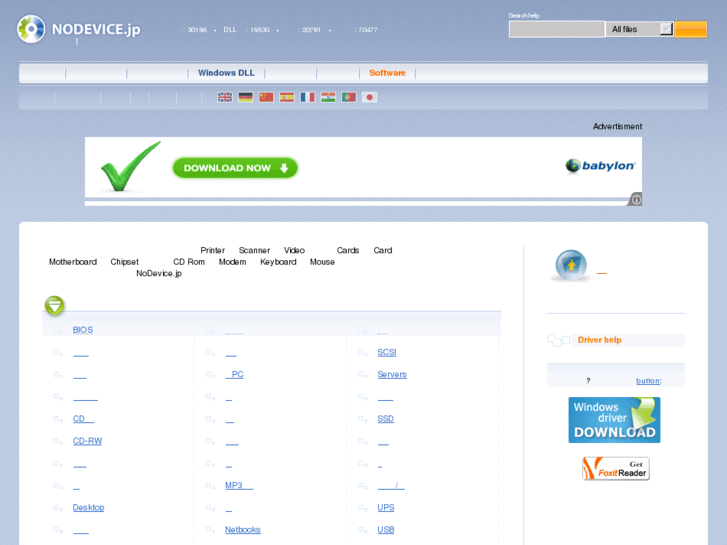This screenshot has width=727, height=545.
Task: Open the Windows driver DOWNLOAD banner
Action: 614,420
